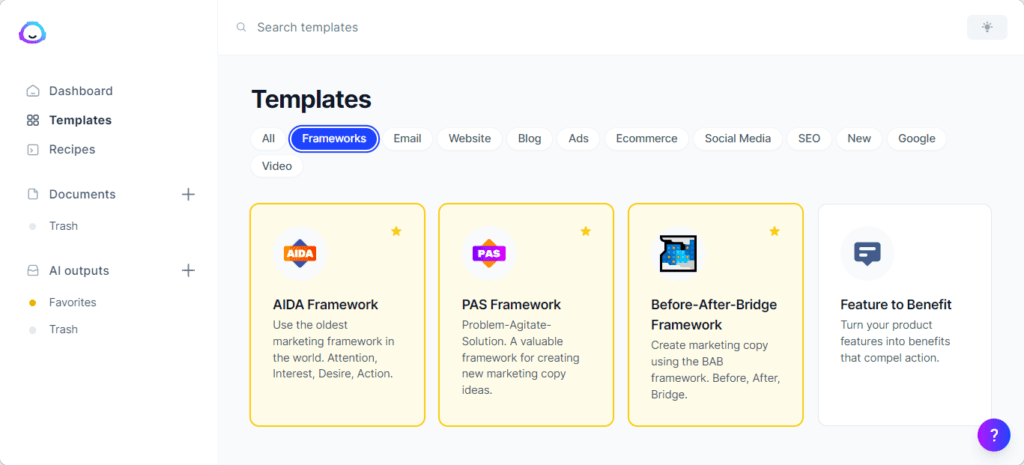This screenshot has width=1024, height=465.
Task: Click the AI outputs inbox icon
Action: tap(33, 270)
